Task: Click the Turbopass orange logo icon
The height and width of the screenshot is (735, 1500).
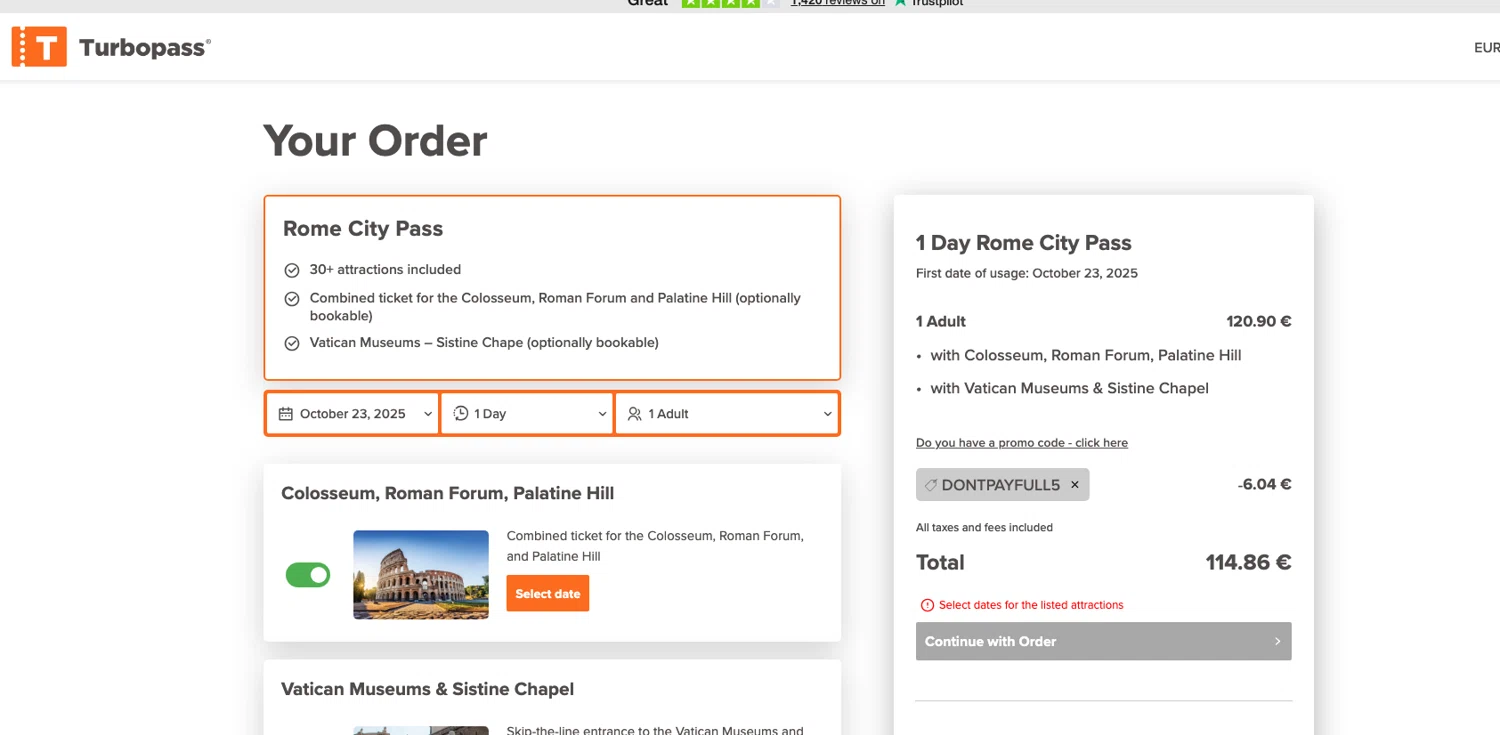Action: tap(39, 47)
